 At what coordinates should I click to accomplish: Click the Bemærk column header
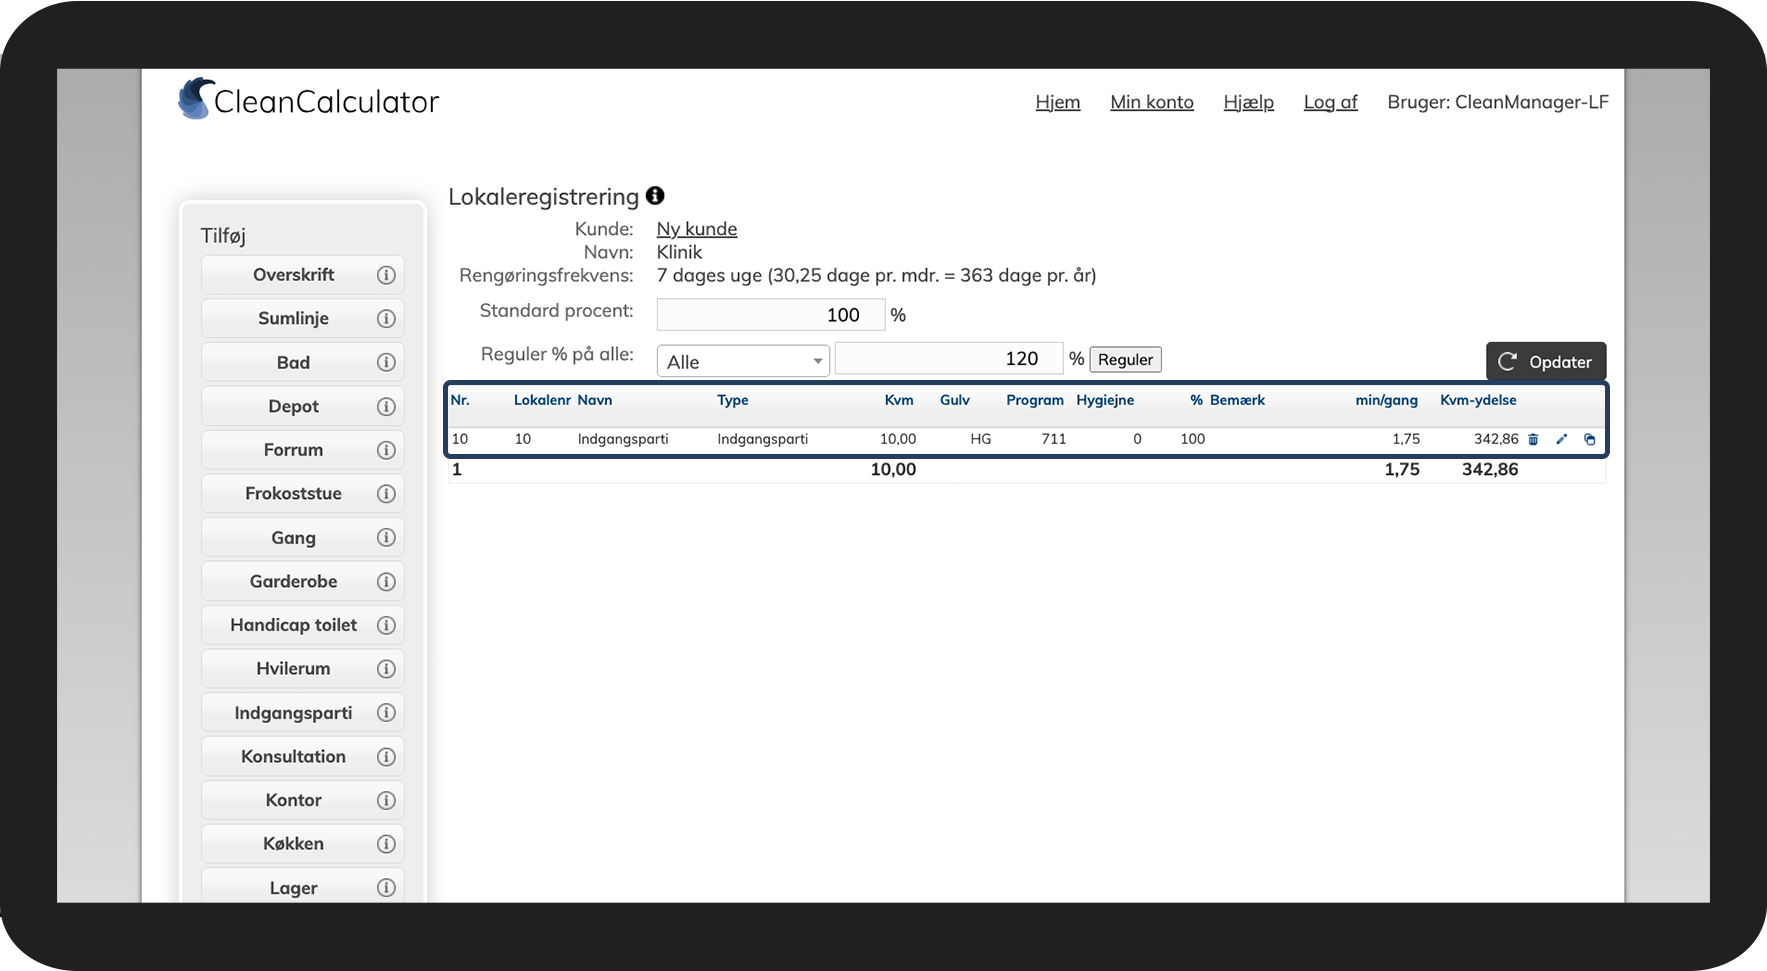pyautogui.click(x=1237, y=400)
